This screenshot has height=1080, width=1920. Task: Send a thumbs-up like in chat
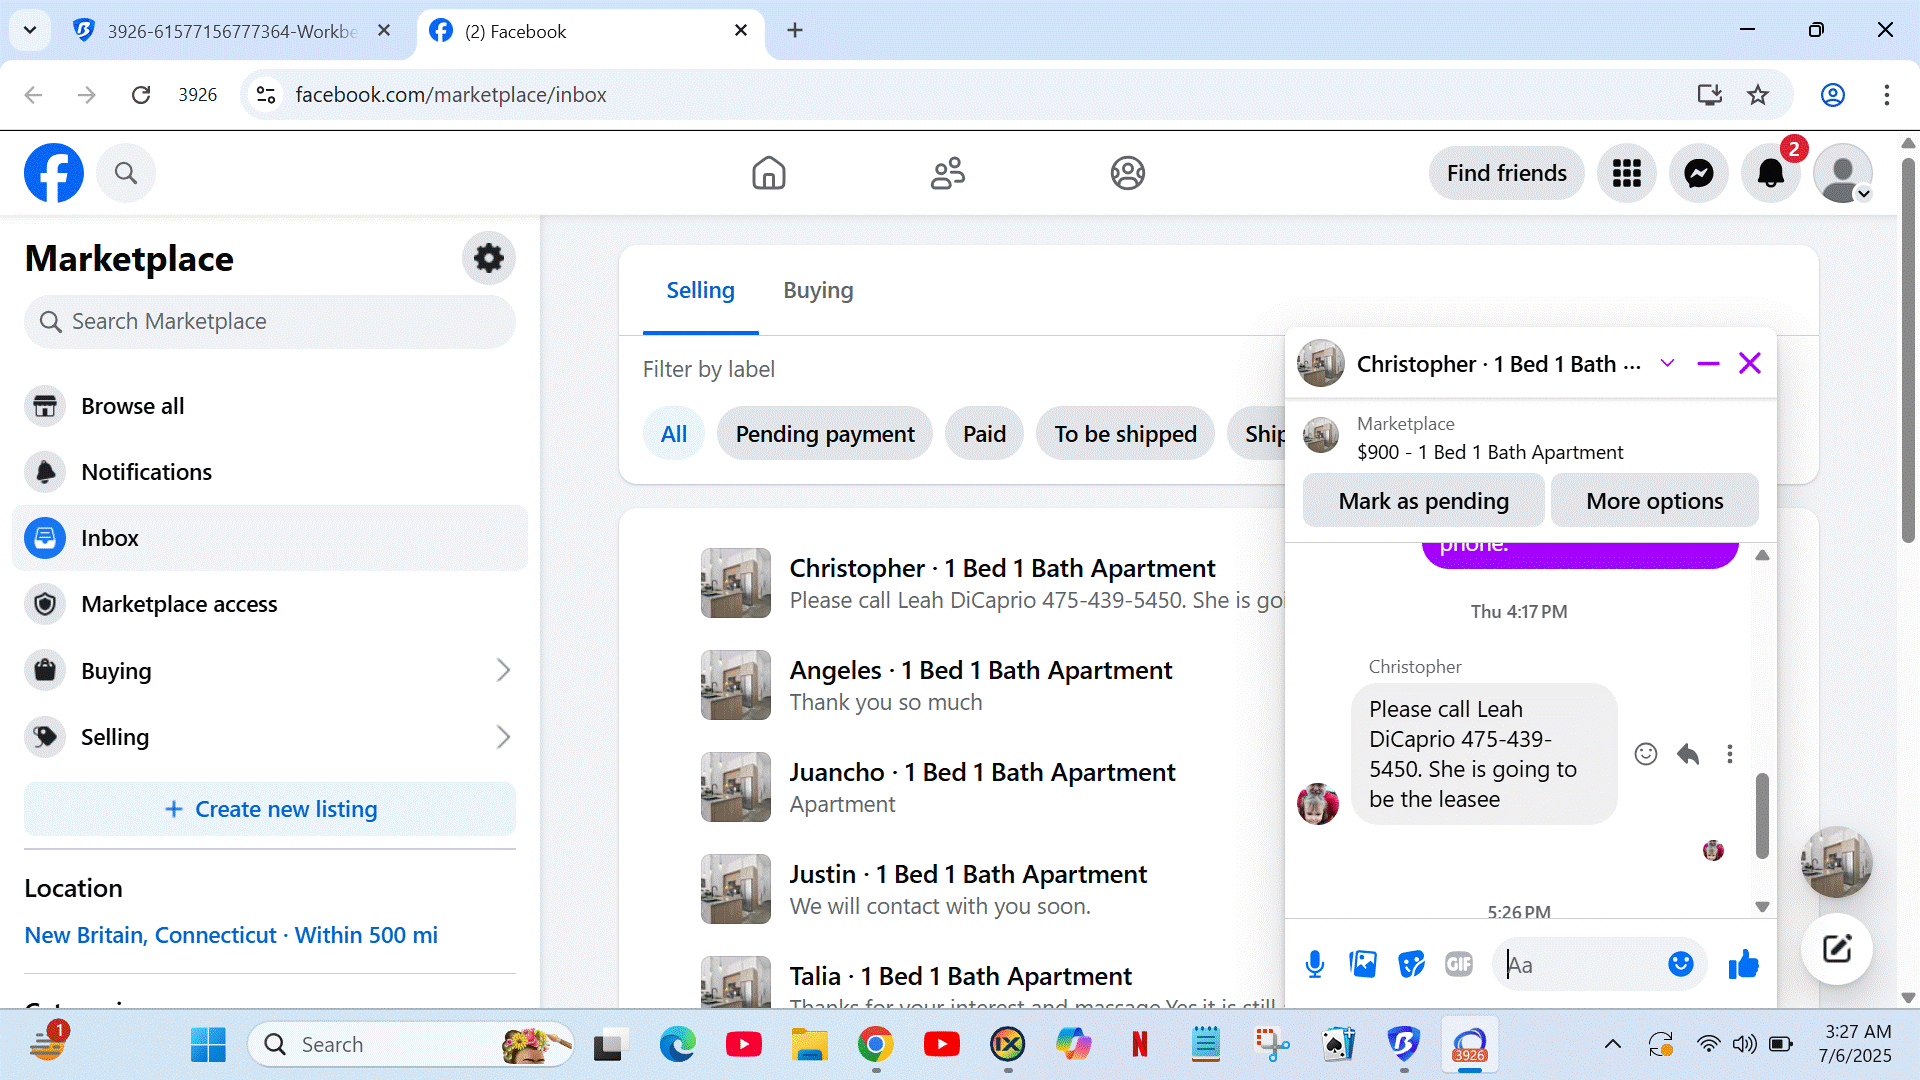tap(1743, 964)
